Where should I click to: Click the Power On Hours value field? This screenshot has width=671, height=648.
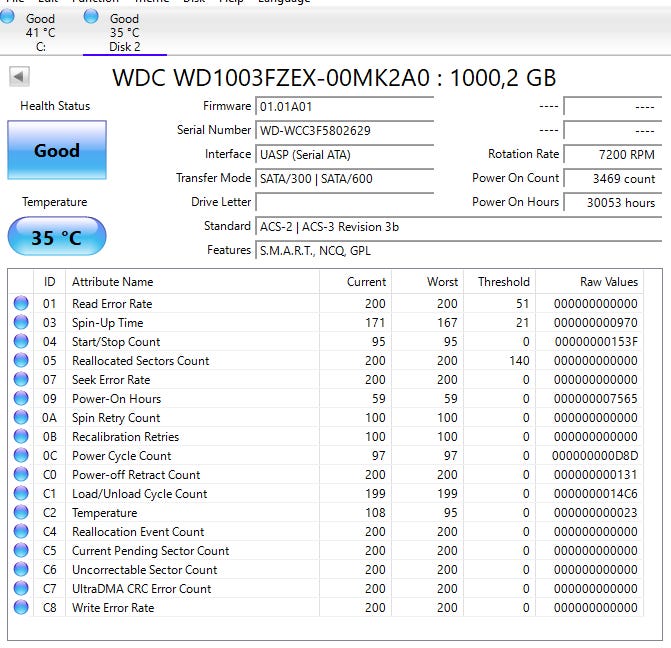(611, 202)
